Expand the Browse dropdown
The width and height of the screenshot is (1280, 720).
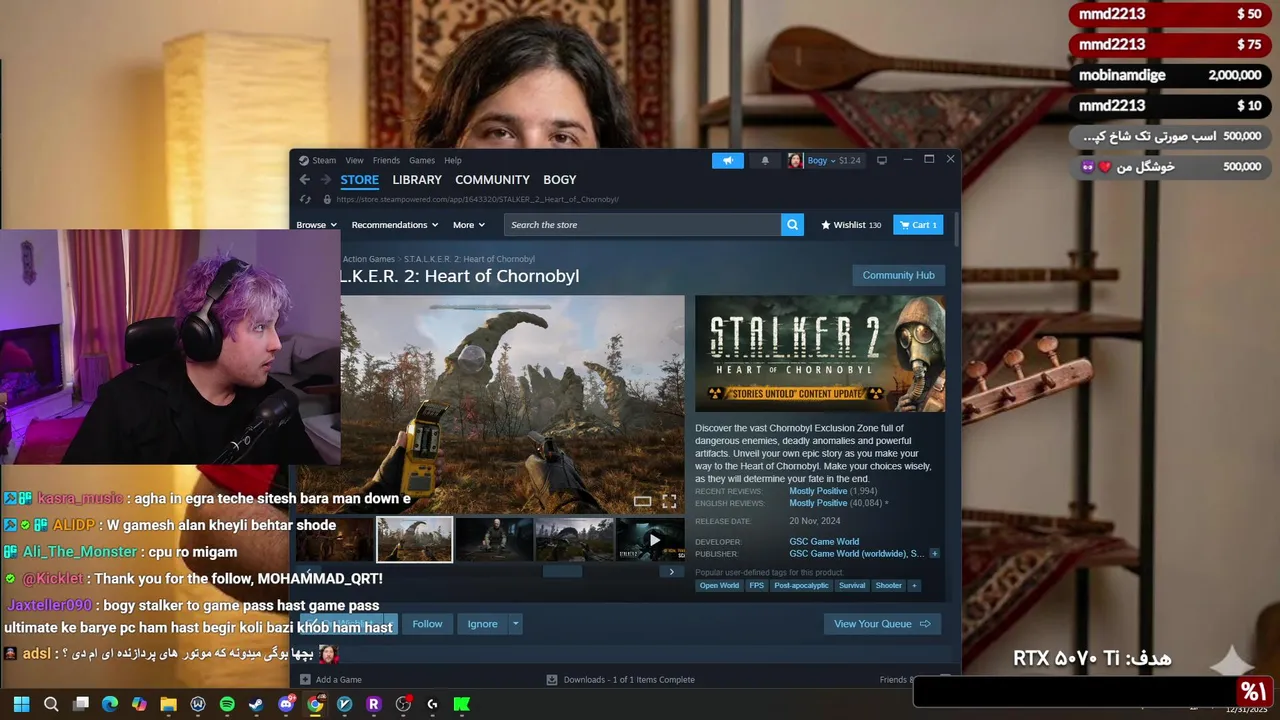(x=315, y=225)
